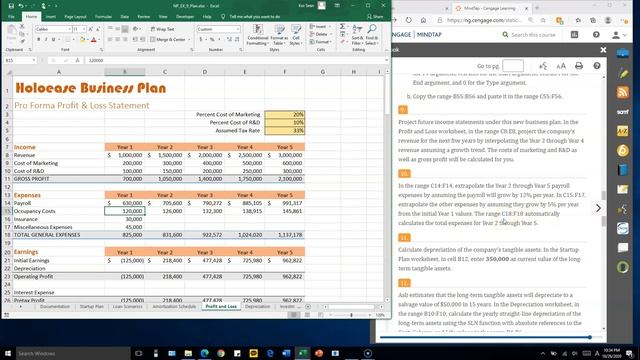This screenshot has height=360, width=640.
Task: Bookmark page with star in address bar
Action: [x=543, y=20]
